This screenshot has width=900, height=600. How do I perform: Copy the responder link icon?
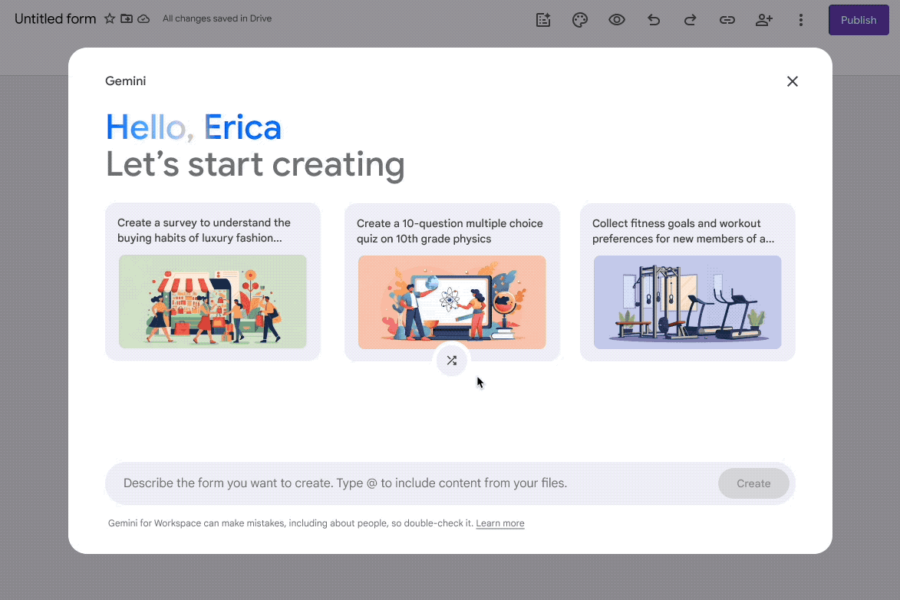coord(727,19)
